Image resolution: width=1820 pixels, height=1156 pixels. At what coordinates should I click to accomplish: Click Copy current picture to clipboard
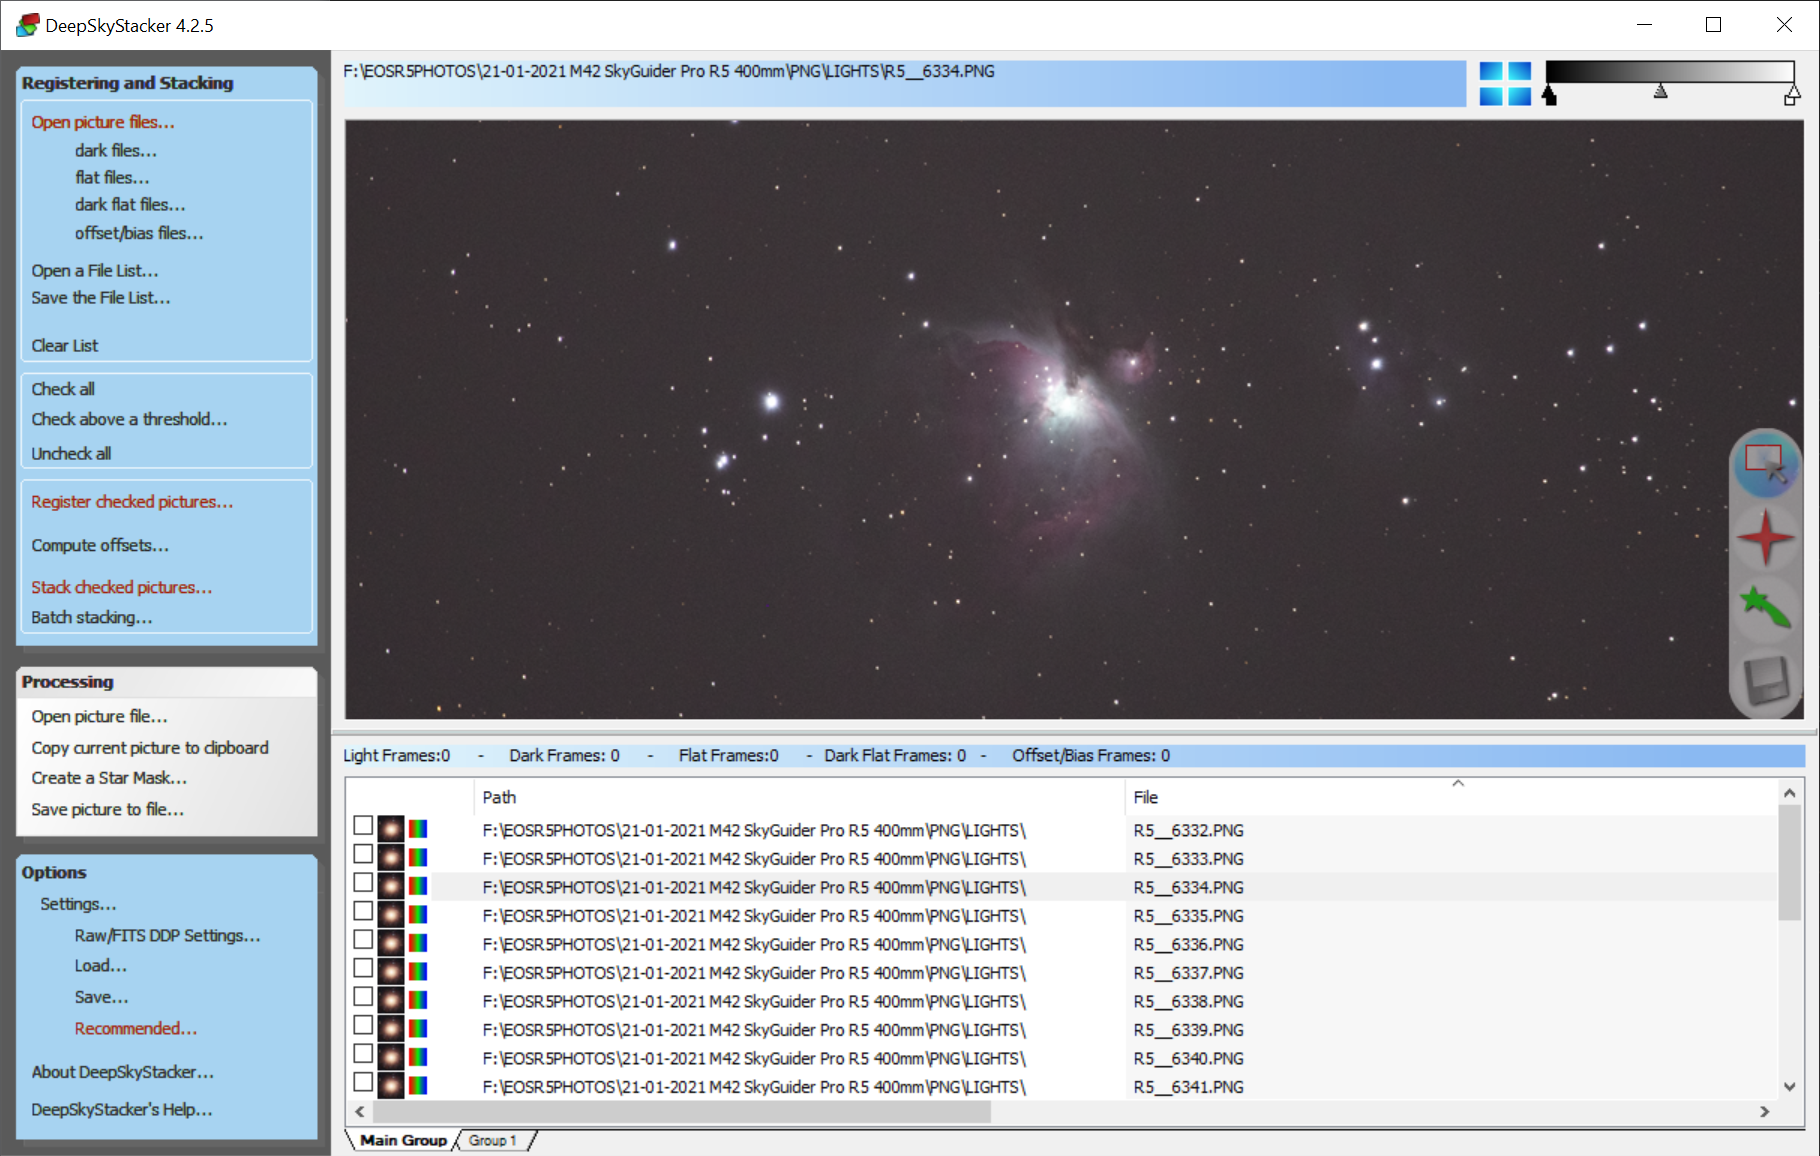click(150, 748)
